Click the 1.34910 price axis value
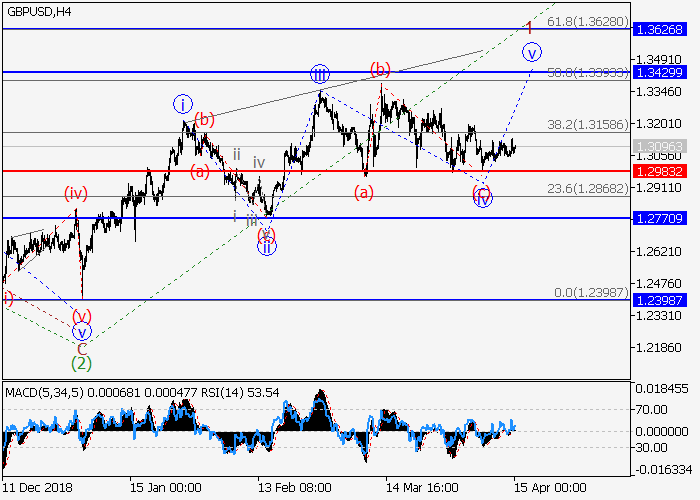700x500 pixels. tap(658, 59)
